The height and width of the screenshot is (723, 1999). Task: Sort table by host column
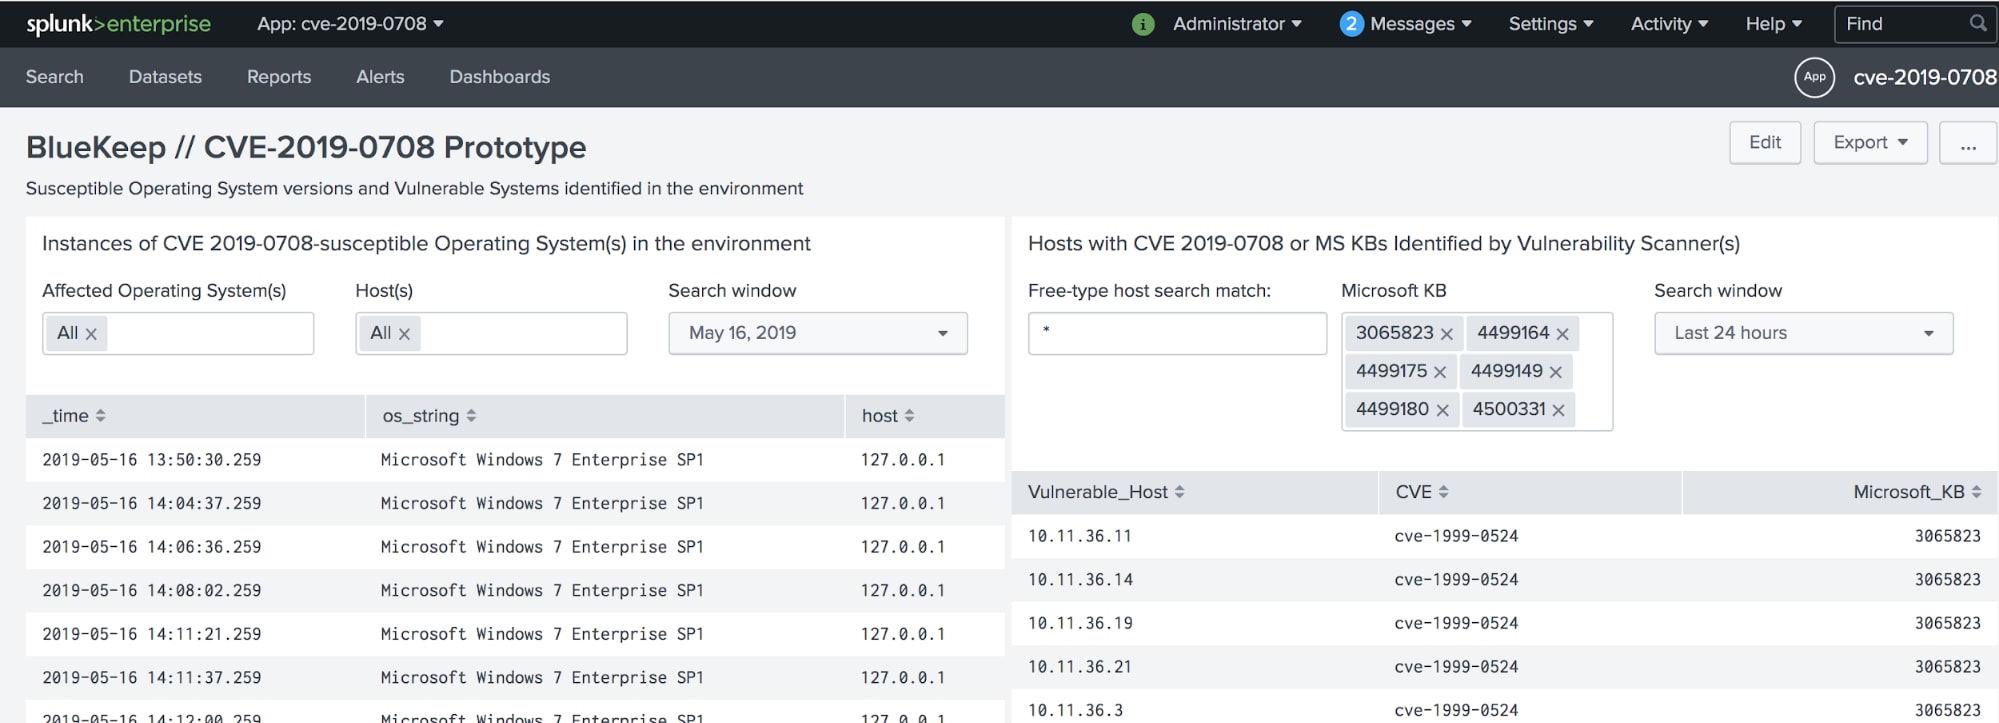[x=888, y=416]
